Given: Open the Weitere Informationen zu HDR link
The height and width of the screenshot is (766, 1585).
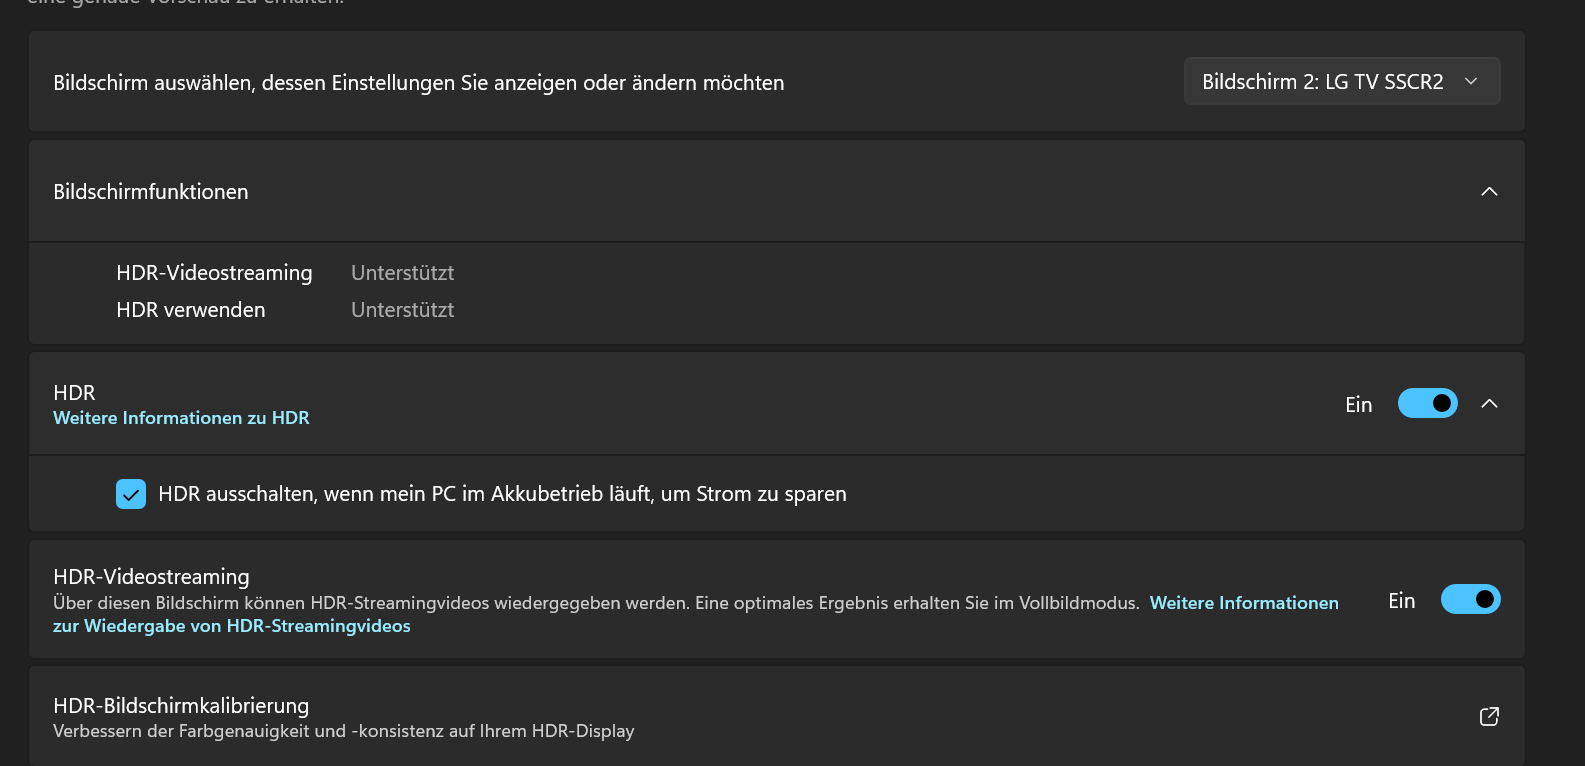Looking at the screenshot, I should tap(181, 417).
